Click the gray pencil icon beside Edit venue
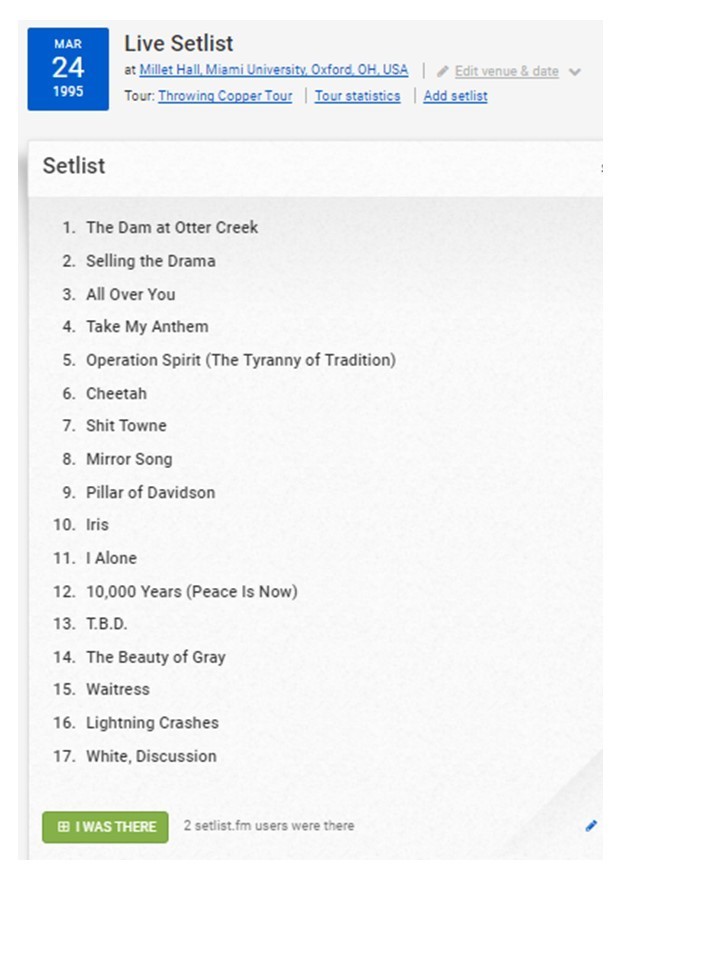 442,72
